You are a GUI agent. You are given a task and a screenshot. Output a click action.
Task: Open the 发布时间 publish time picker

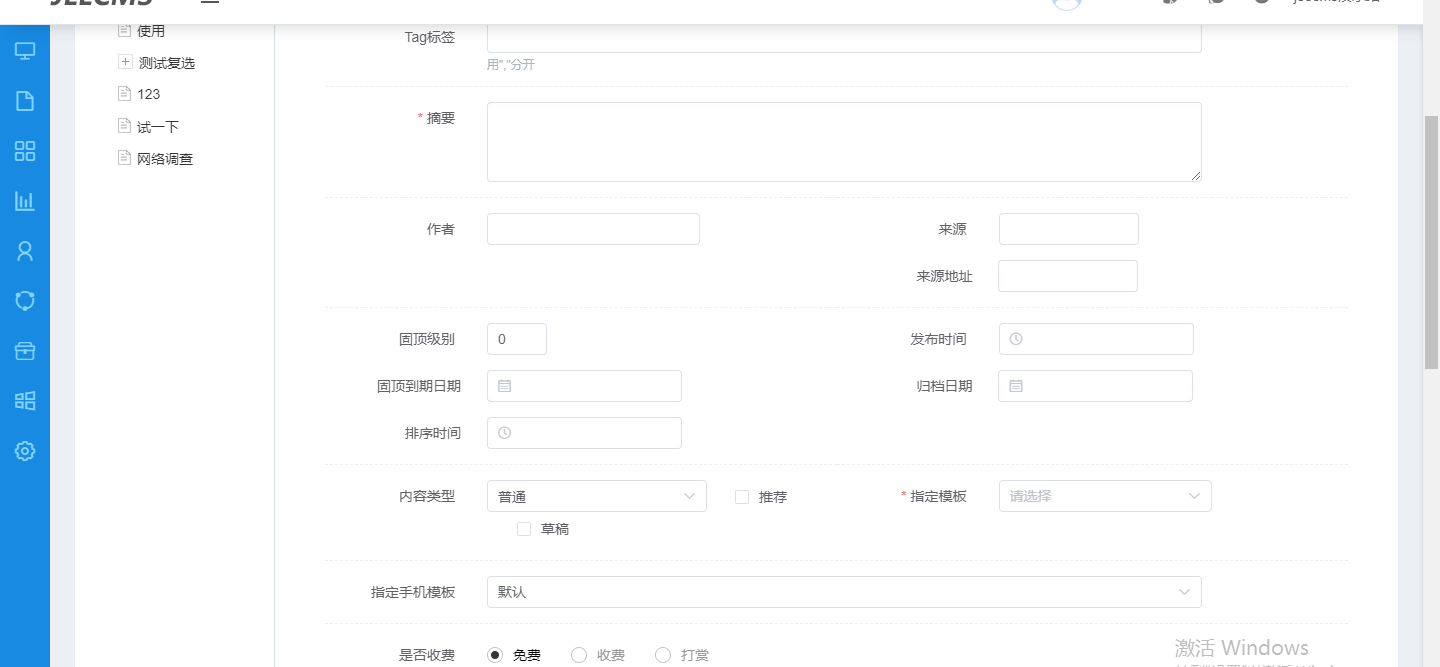tap(1096, 339)
